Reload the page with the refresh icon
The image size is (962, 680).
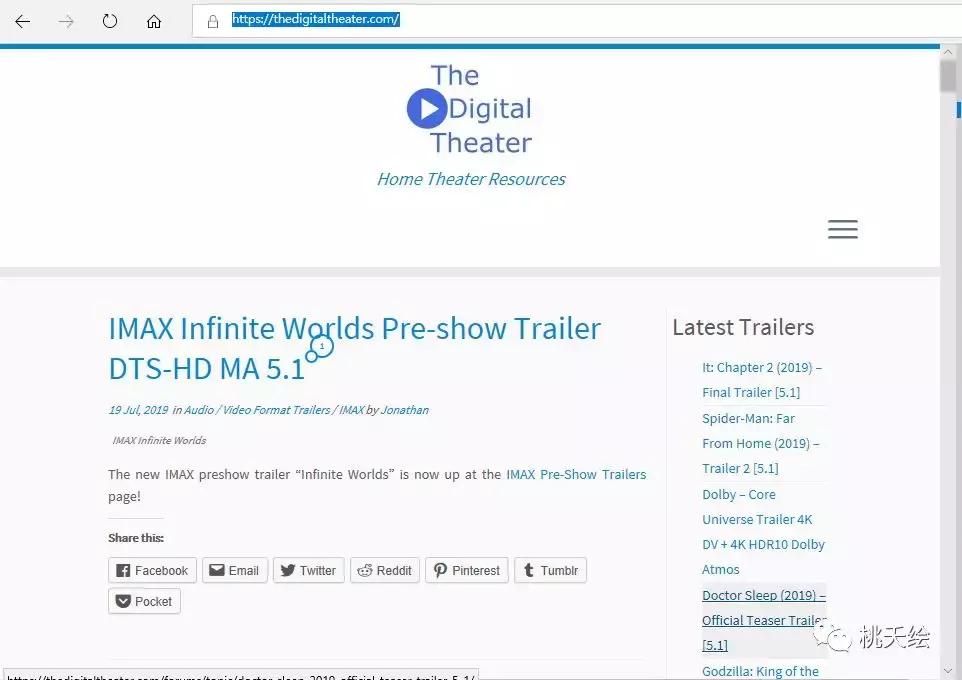click(110, 21)
